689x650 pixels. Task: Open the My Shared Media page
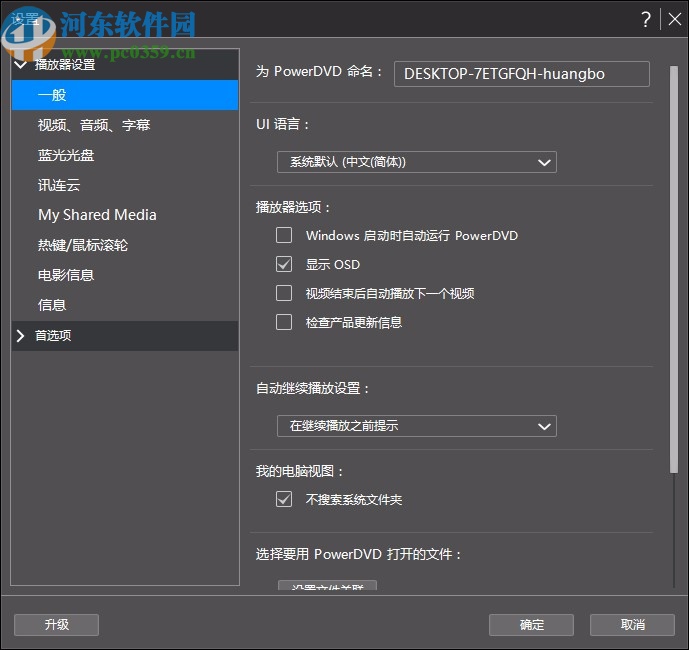[125, 215]
